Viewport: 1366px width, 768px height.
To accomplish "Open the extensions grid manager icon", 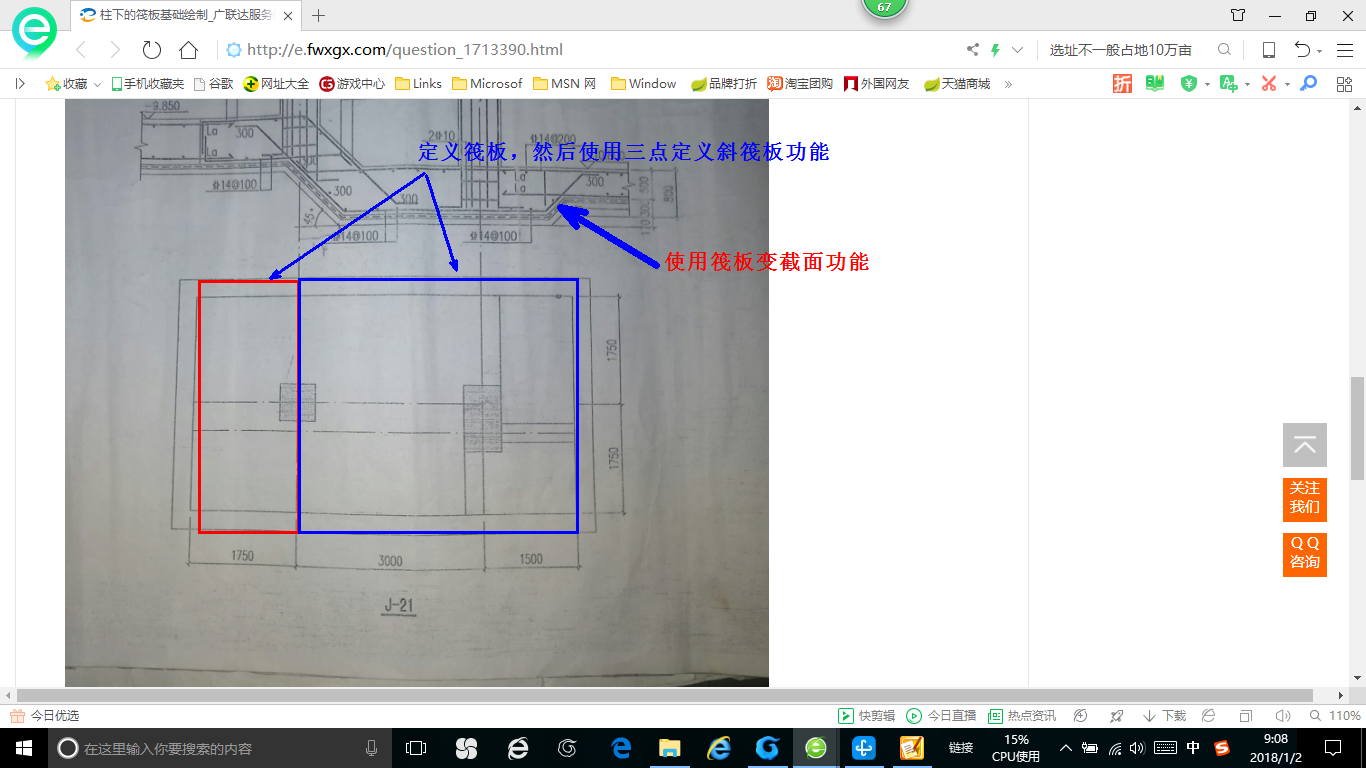I will point(1344,84).
